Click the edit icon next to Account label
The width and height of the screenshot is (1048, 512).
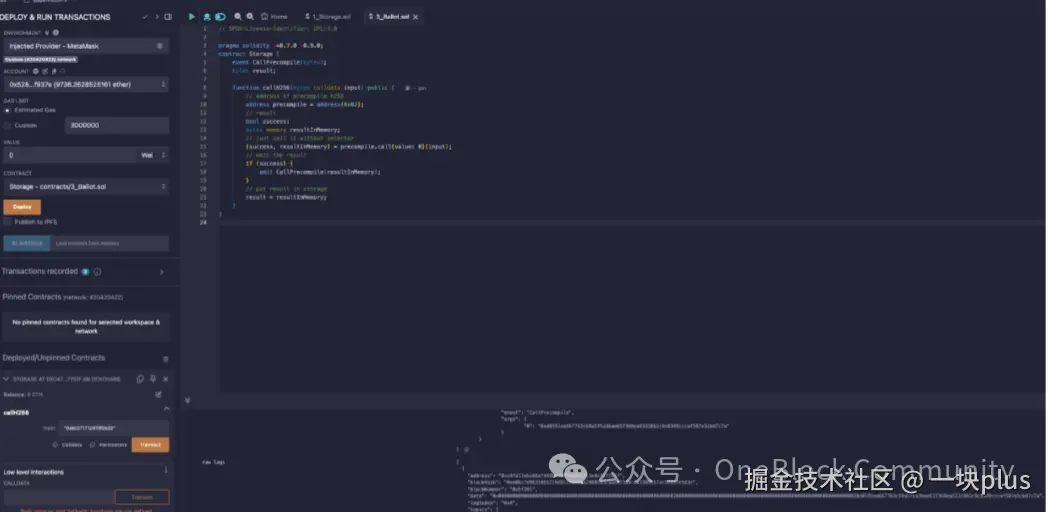[x=45, y=71]
